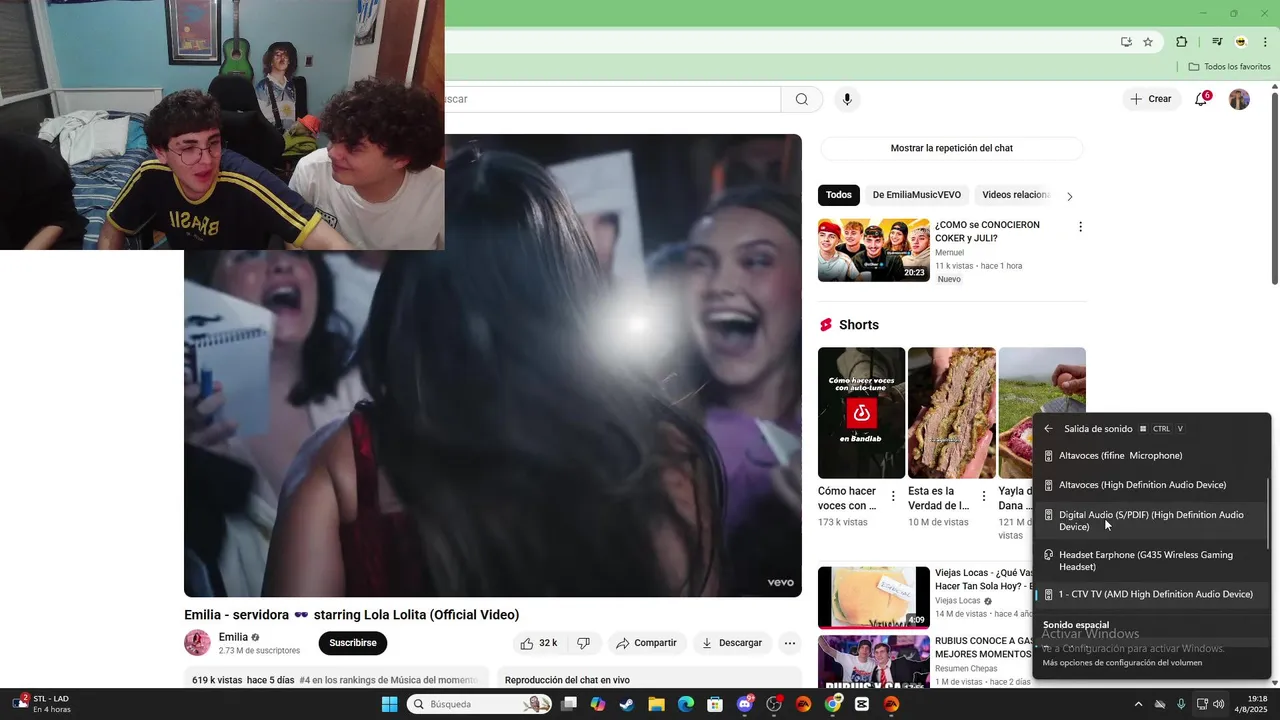Open CapCut from the taskbar
Image resolution: width=1280 pixels, height=720 pixels.
coord(862,704)
